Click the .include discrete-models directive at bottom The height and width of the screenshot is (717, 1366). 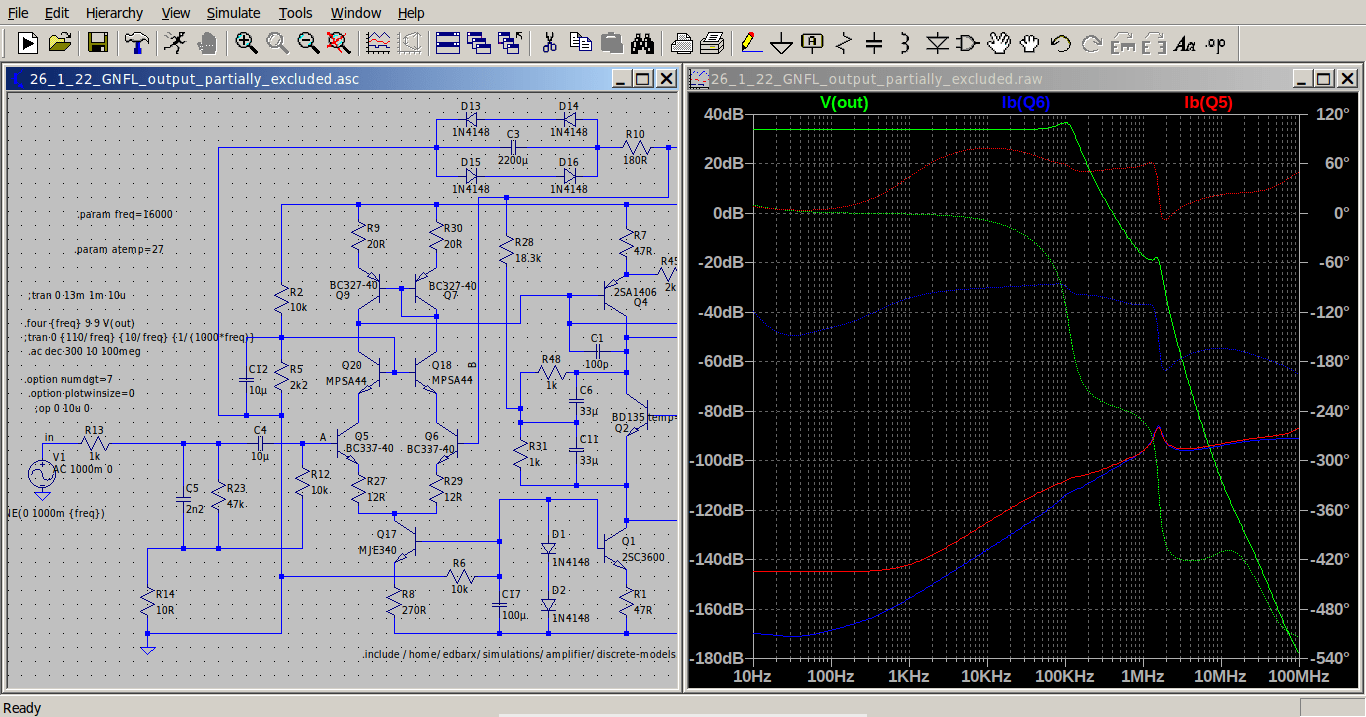[x=519, y=654]
